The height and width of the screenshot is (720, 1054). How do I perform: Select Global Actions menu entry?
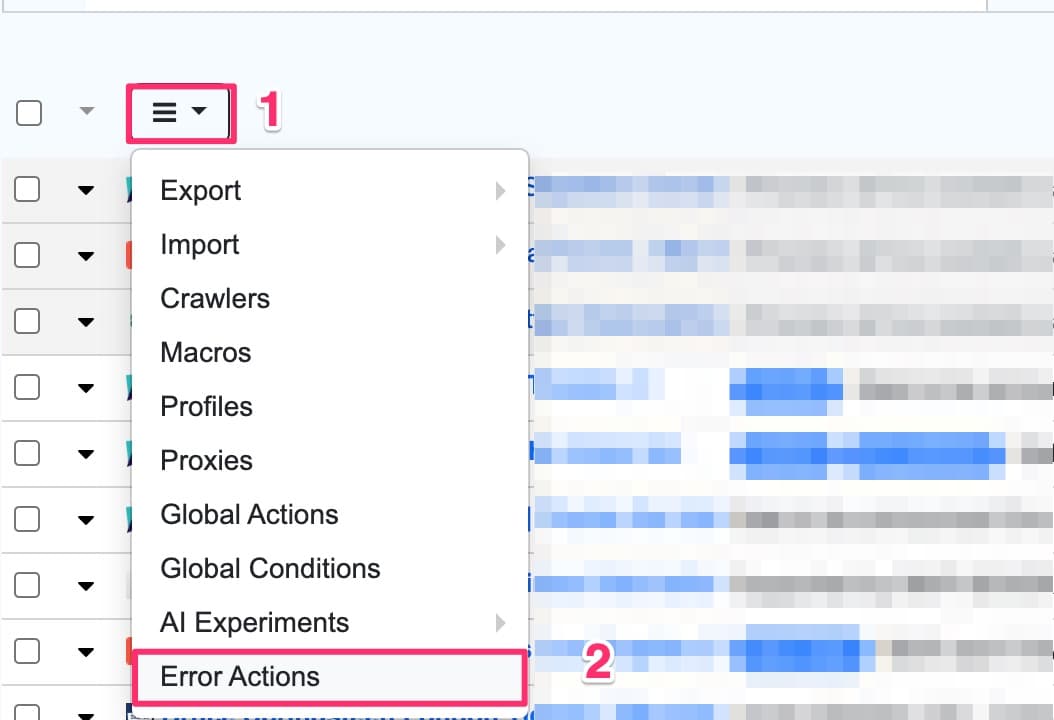pos(248,514)
